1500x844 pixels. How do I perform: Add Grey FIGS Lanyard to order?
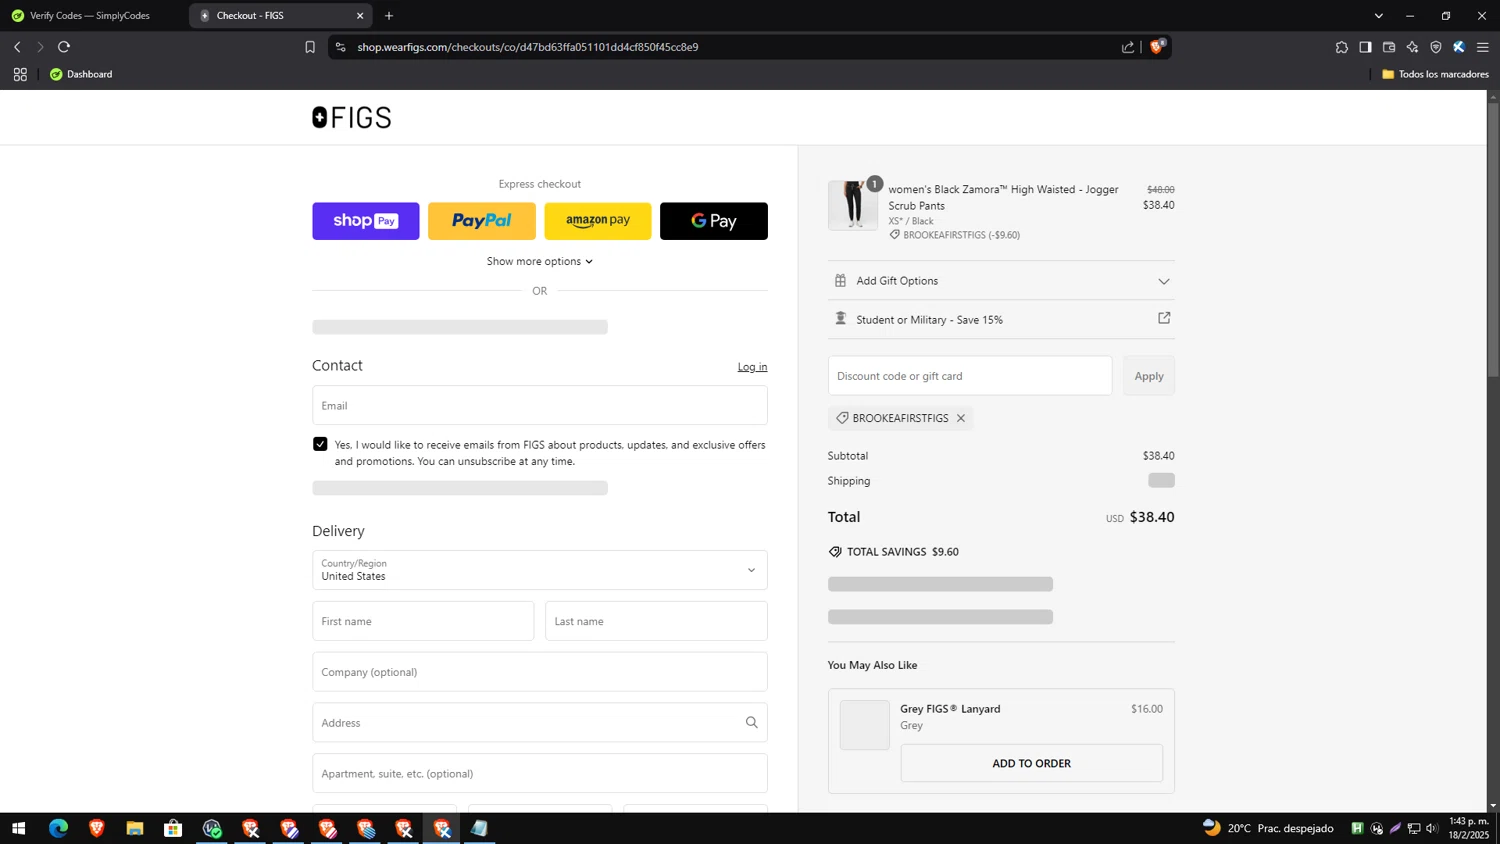(1031, 763)
